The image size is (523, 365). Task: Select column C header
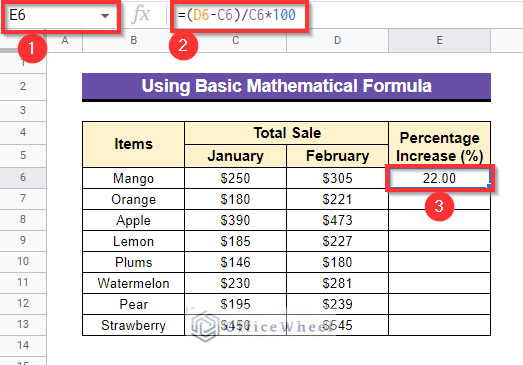coord(235,40)
